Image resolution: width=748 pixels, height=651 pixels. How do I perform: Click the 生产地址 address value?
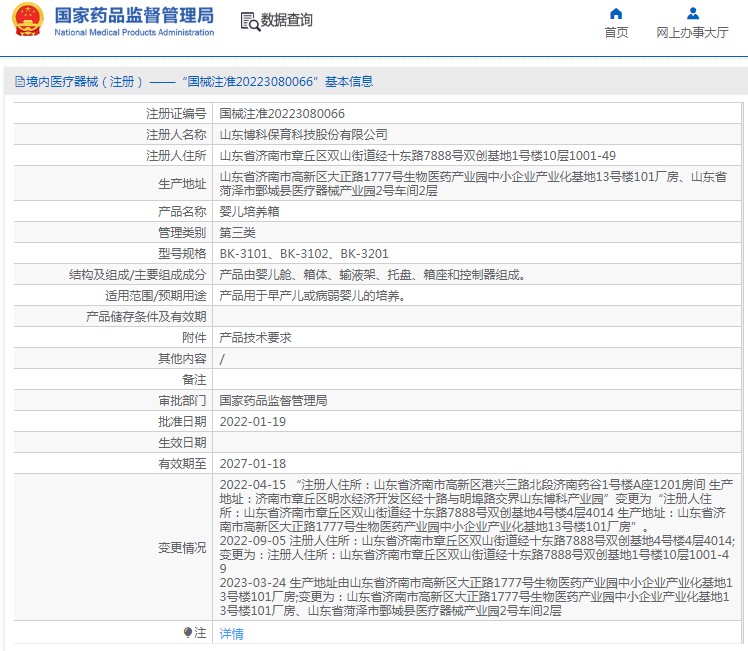[x=473, y=184]
